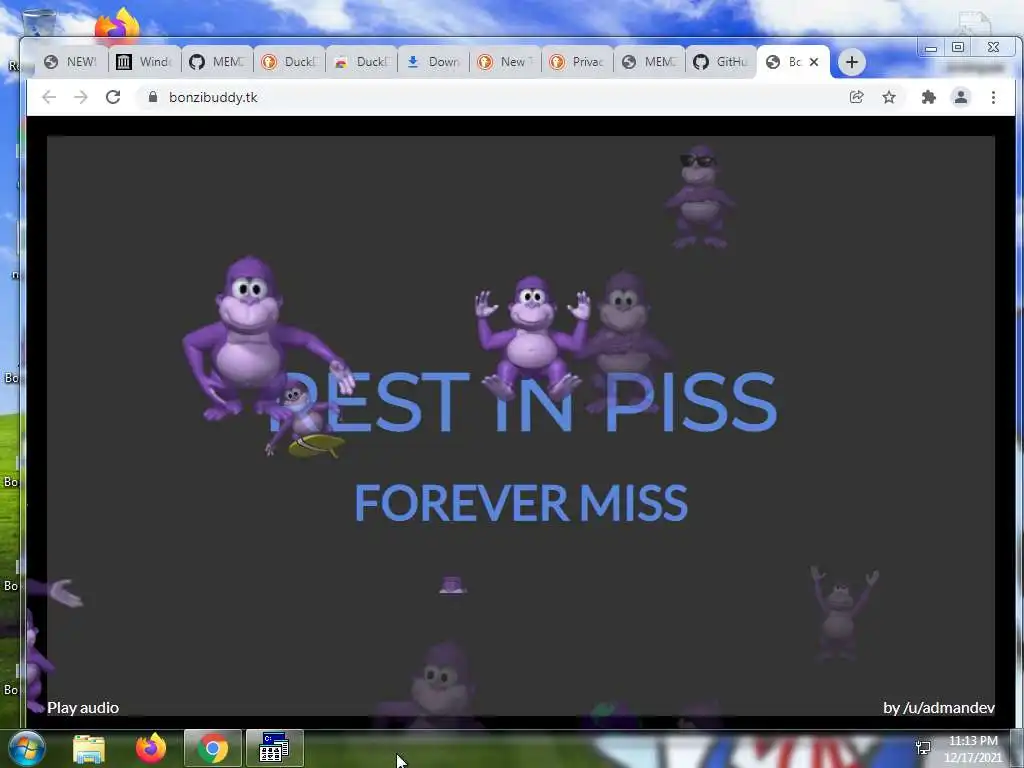Switch to the first MEM GitHub tab
1024x768 pixels.
[217, 62]
